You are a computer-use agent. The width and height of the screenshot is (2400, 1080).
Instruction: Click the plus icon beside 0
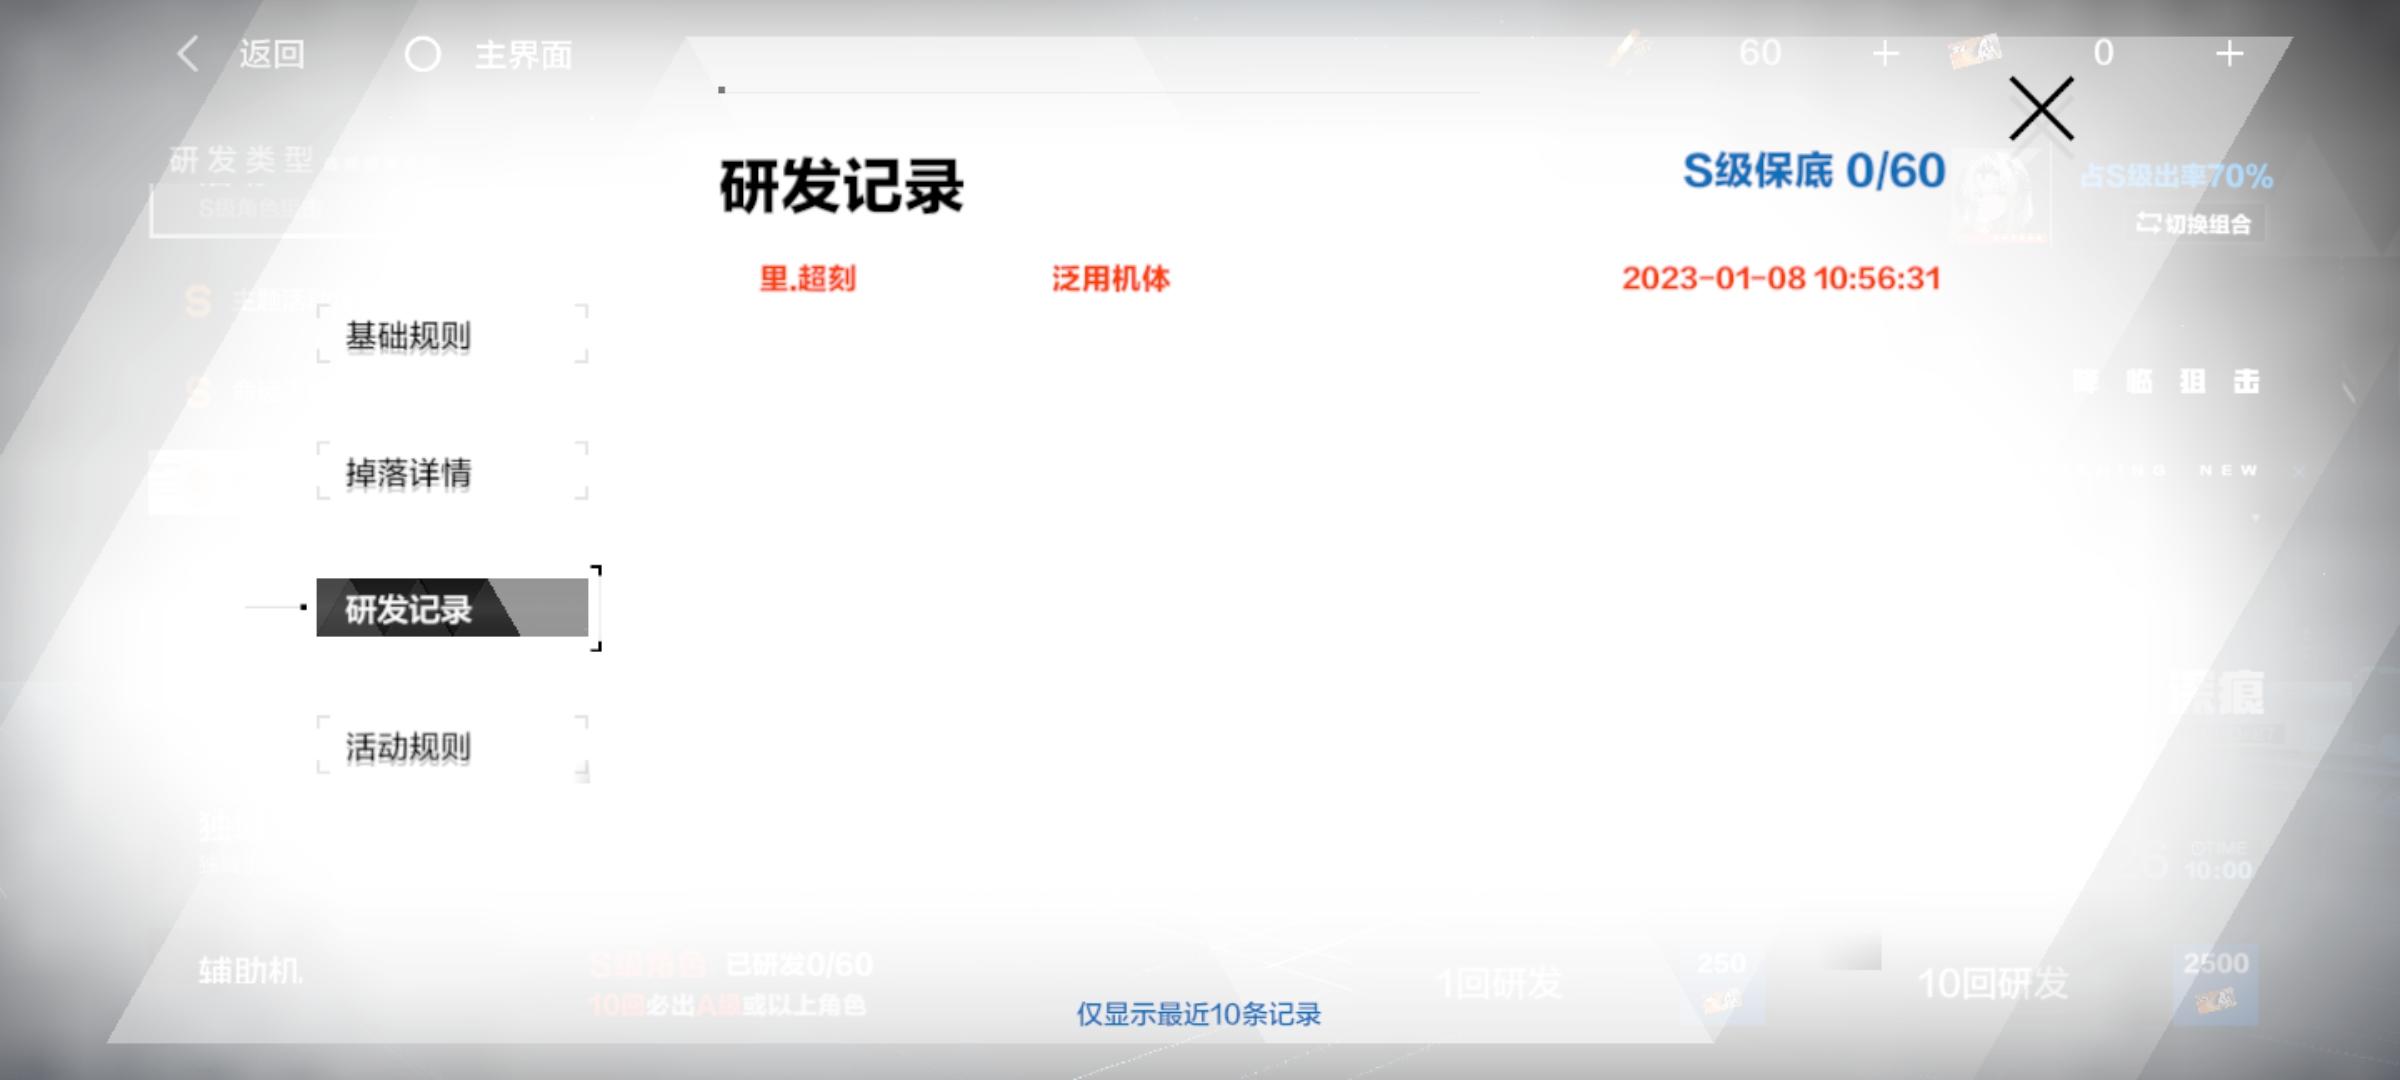(x=2229, y=53)
